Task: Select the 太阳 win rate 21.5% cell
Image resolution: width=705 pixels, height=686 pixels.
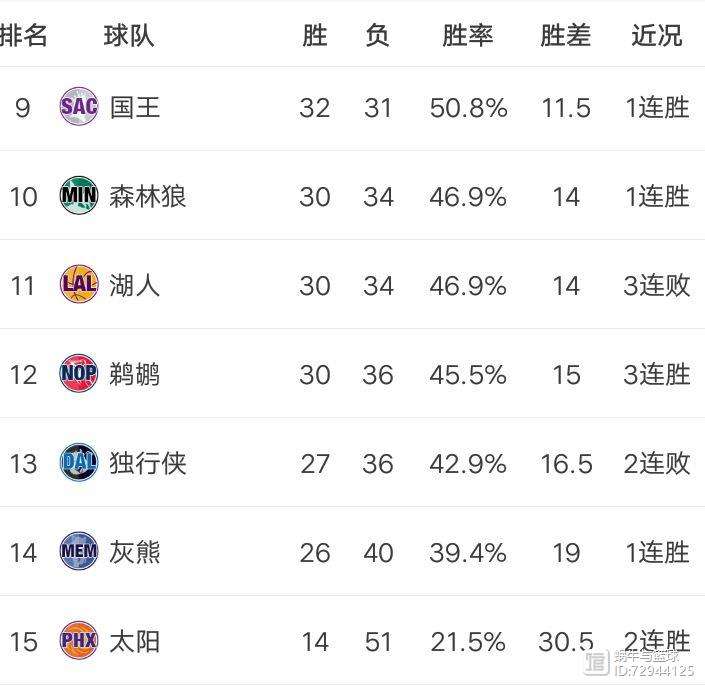Action: pyautogui.click(x=468, y=641)
